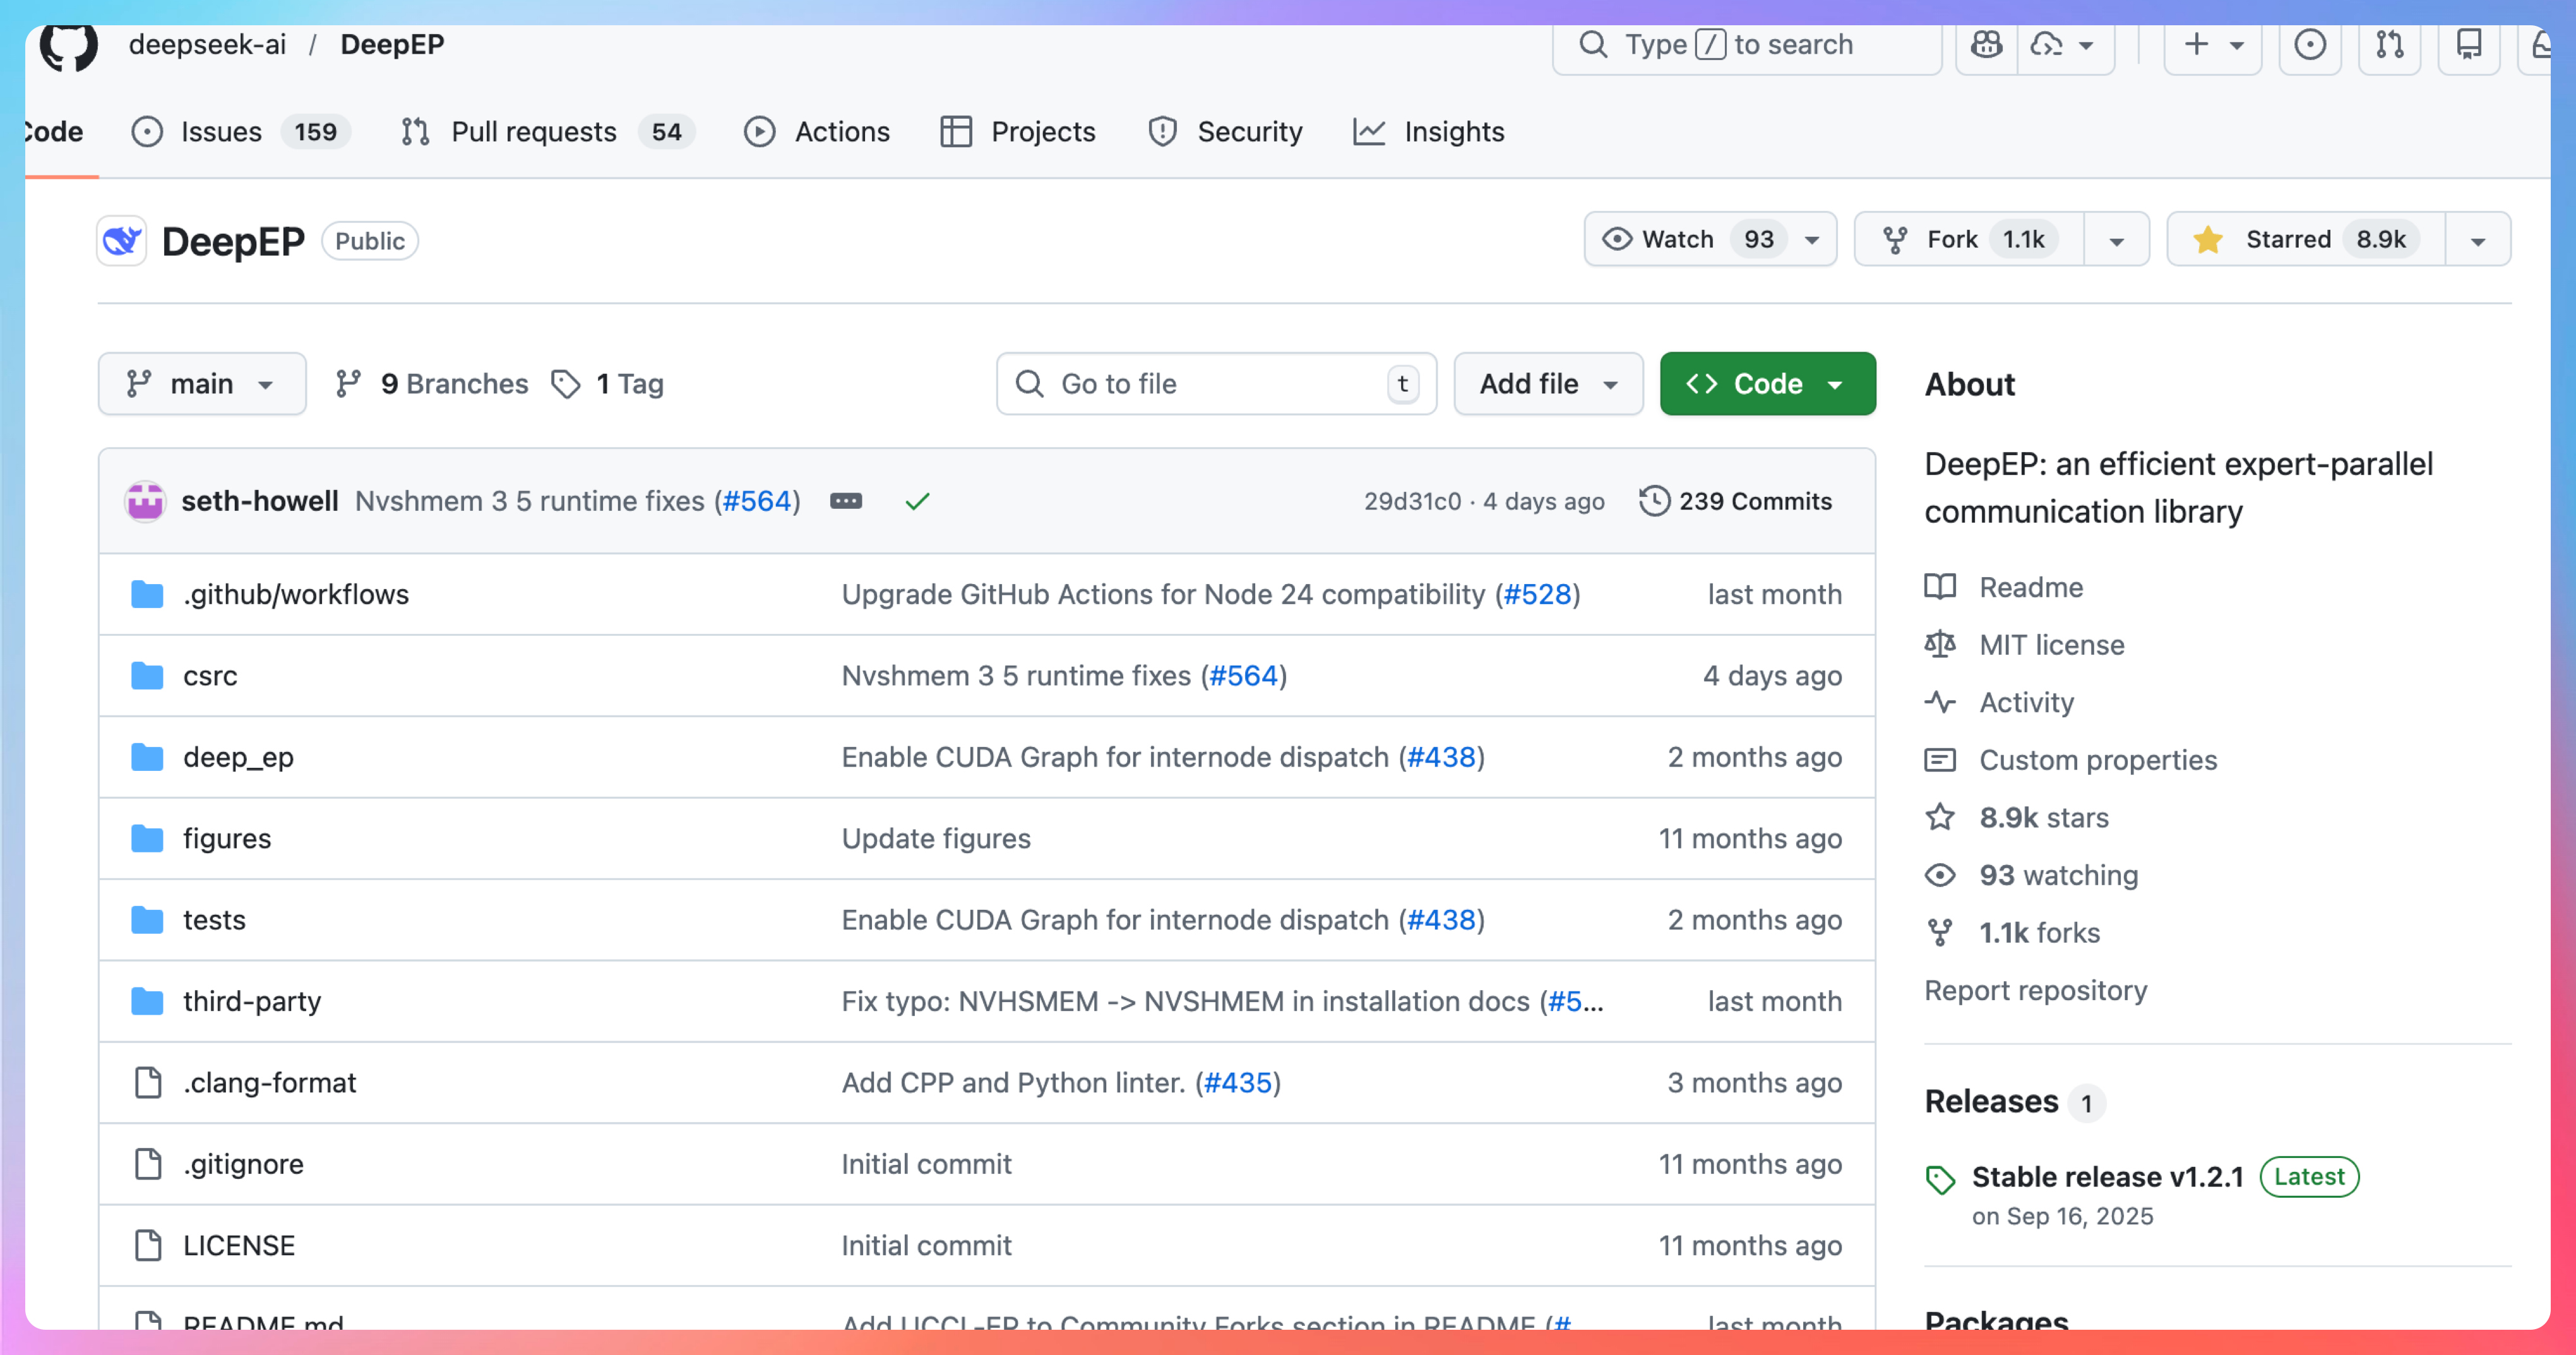2576x1355 pixels.
Task: Open the green Code dropdown
Action: [1766, 384]
